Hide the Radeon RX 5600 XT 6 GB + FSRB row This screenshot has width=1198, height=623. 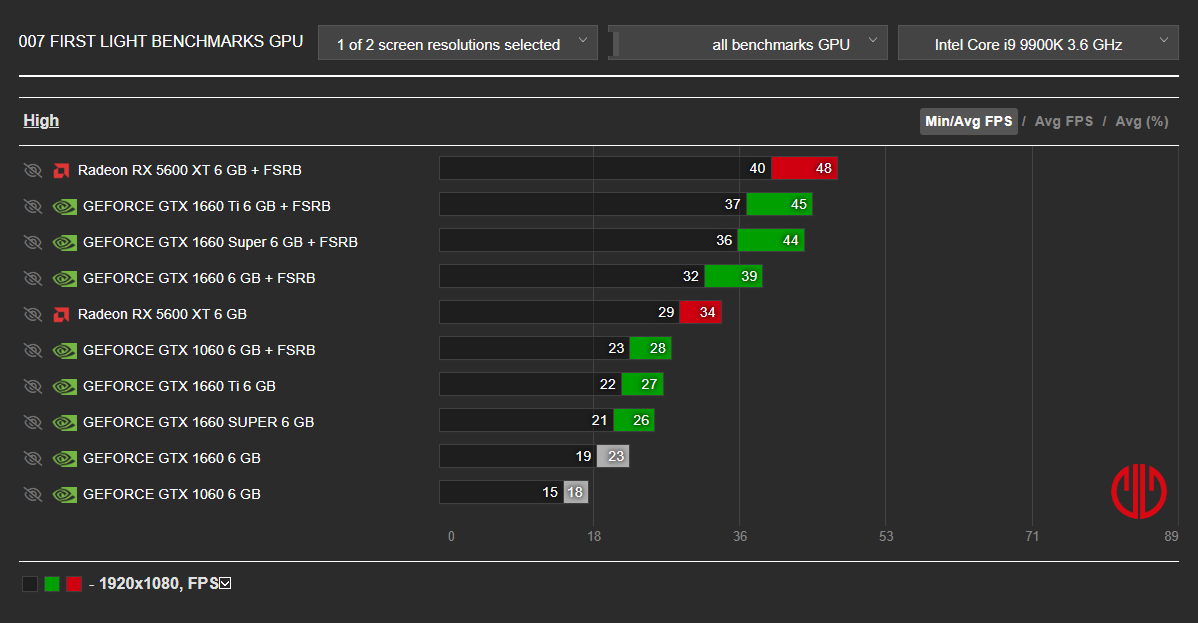pos(33,170)
